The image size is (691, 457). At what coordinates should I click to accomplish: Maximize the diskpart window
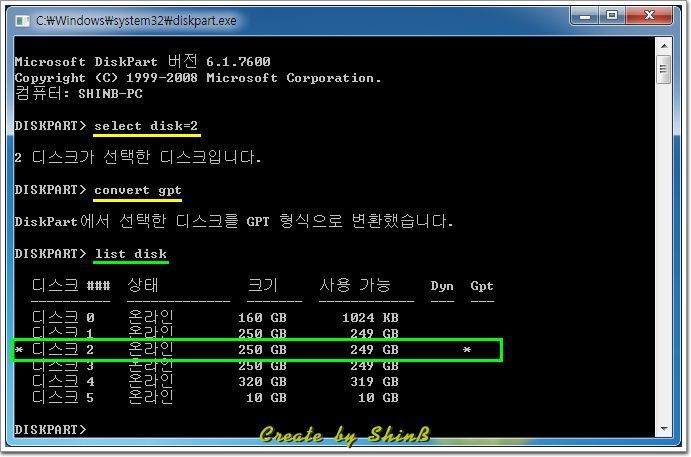pos(612,16)
